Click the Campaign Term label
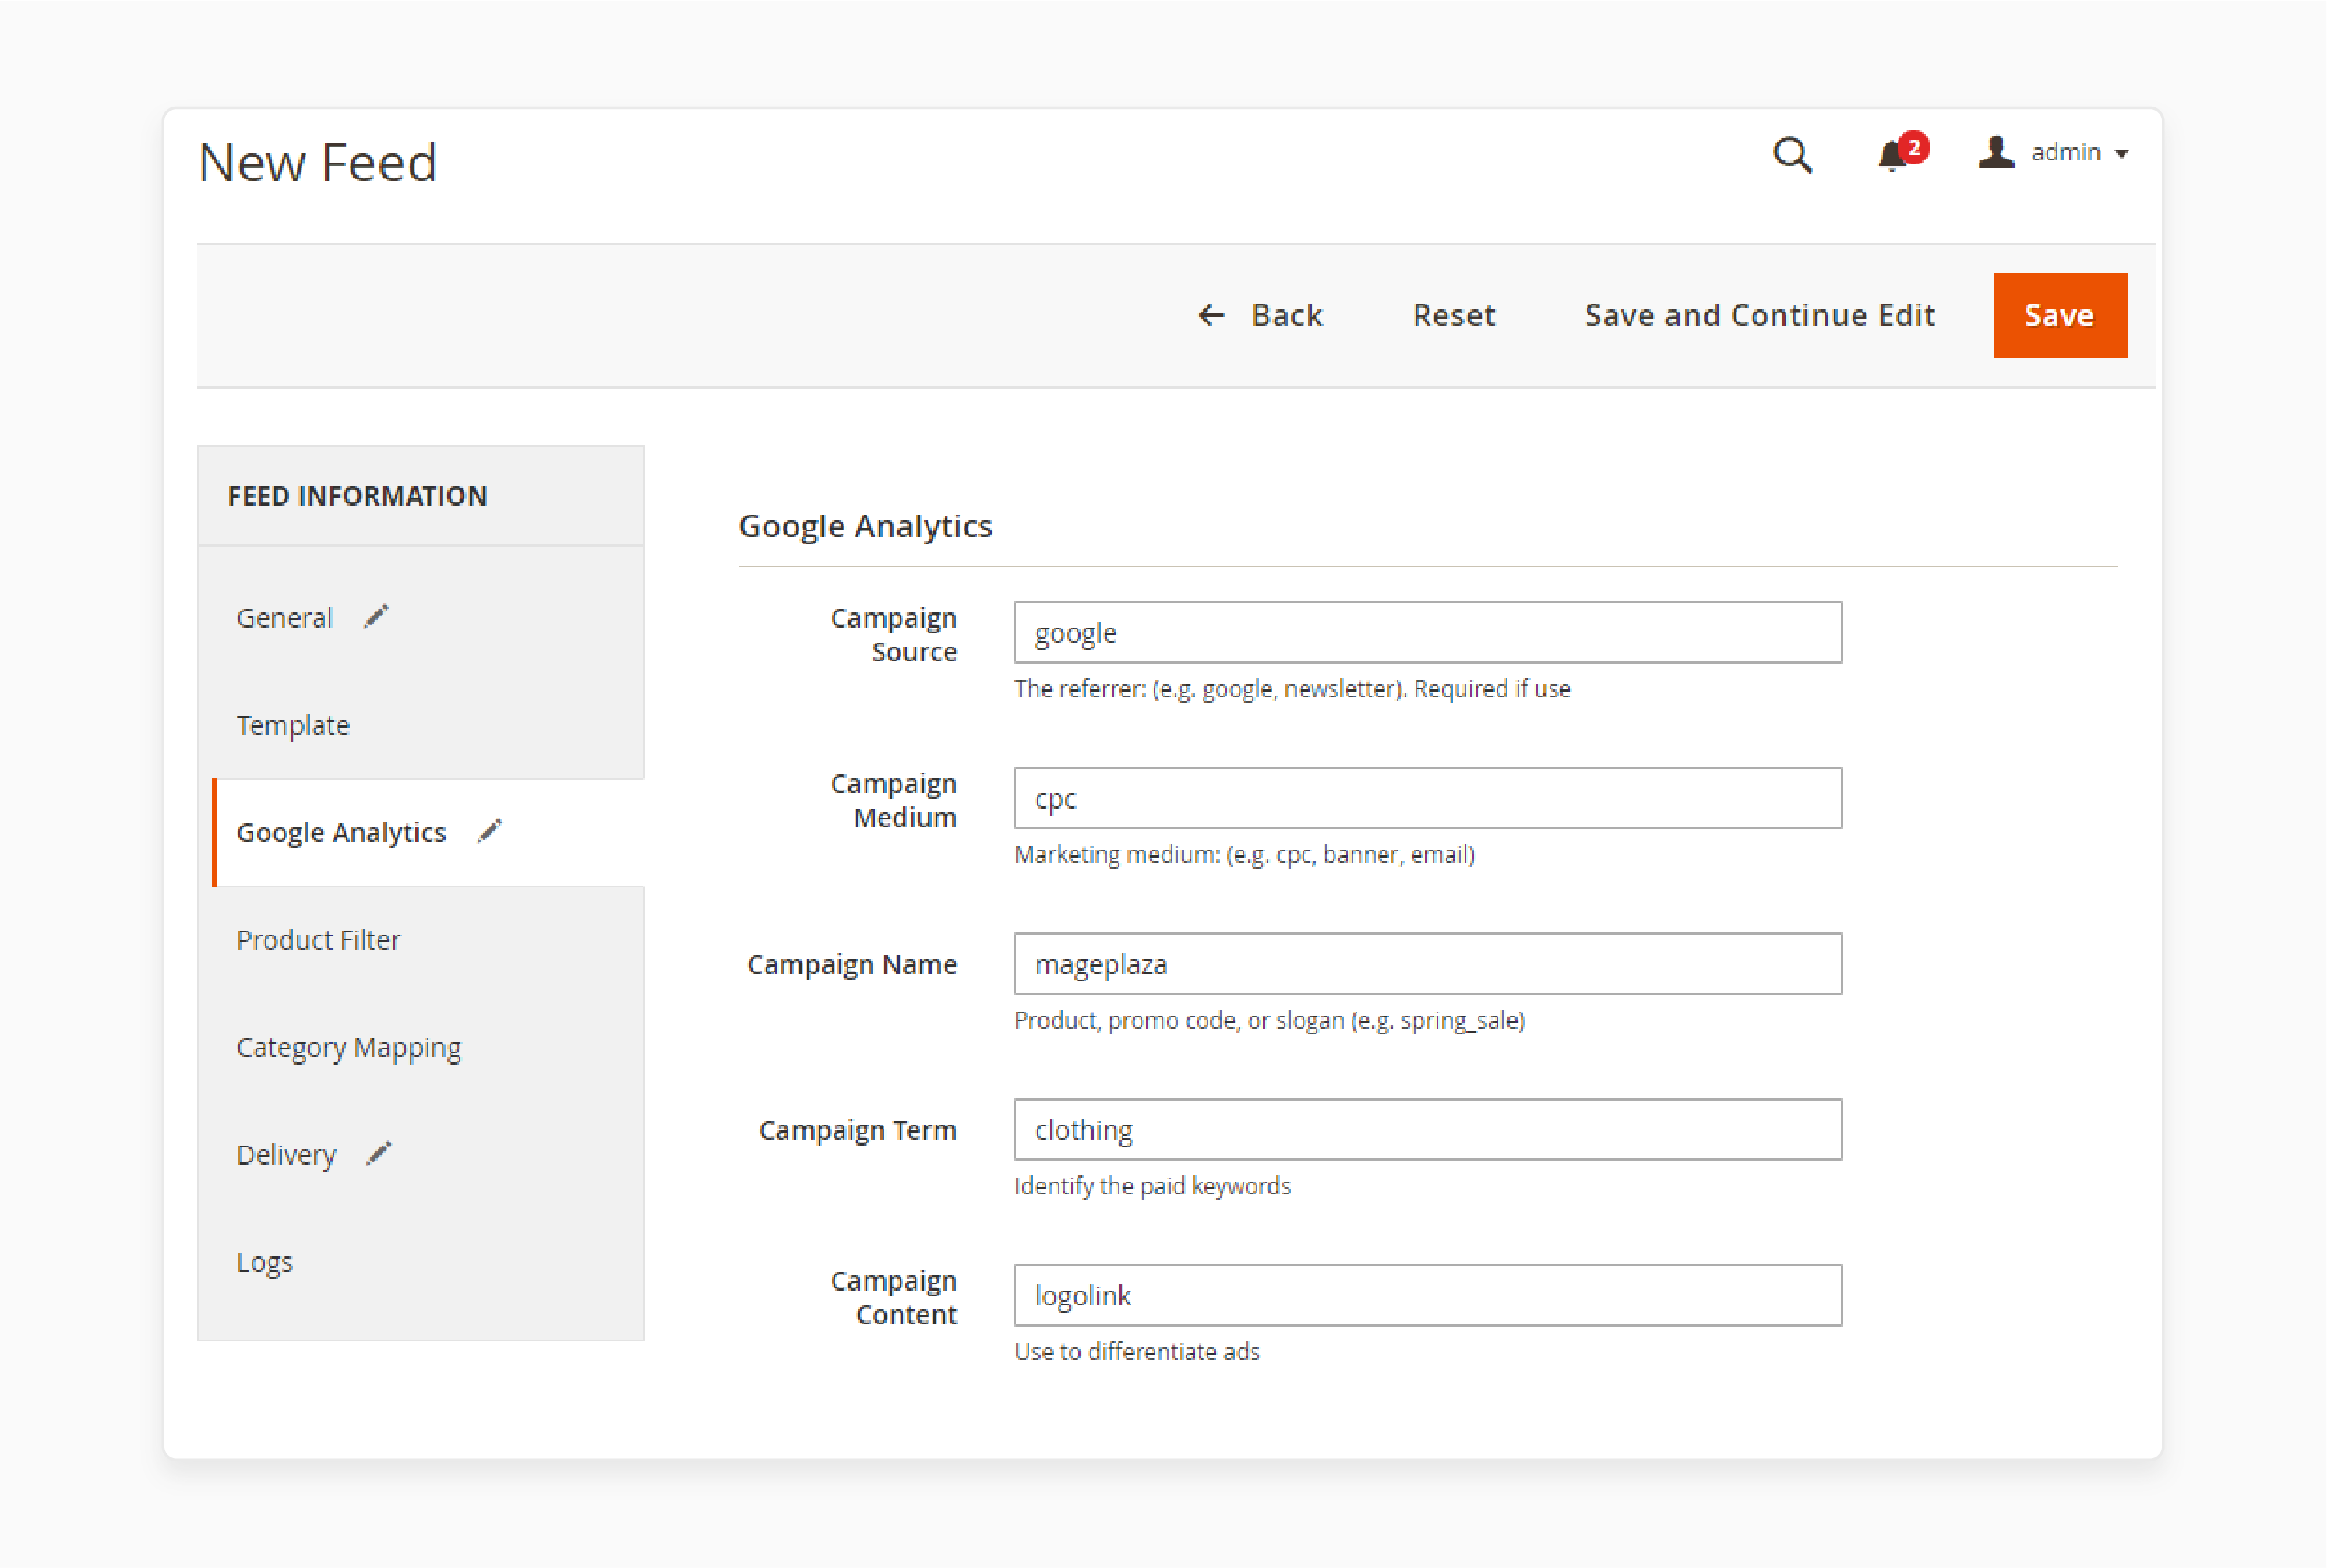Image resolution: width=2327 pixels, height=1568 pixels. (x=858, y=1131)
